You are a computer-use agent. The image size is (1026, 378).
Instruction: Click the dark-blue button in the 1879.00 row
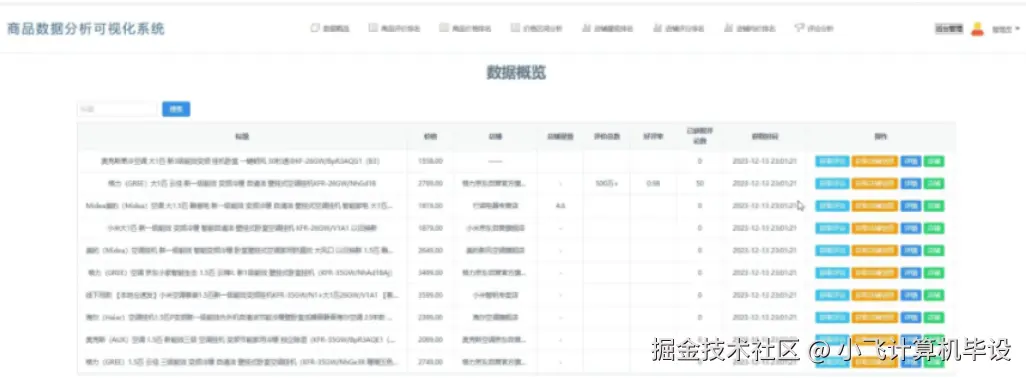point(910,228)
